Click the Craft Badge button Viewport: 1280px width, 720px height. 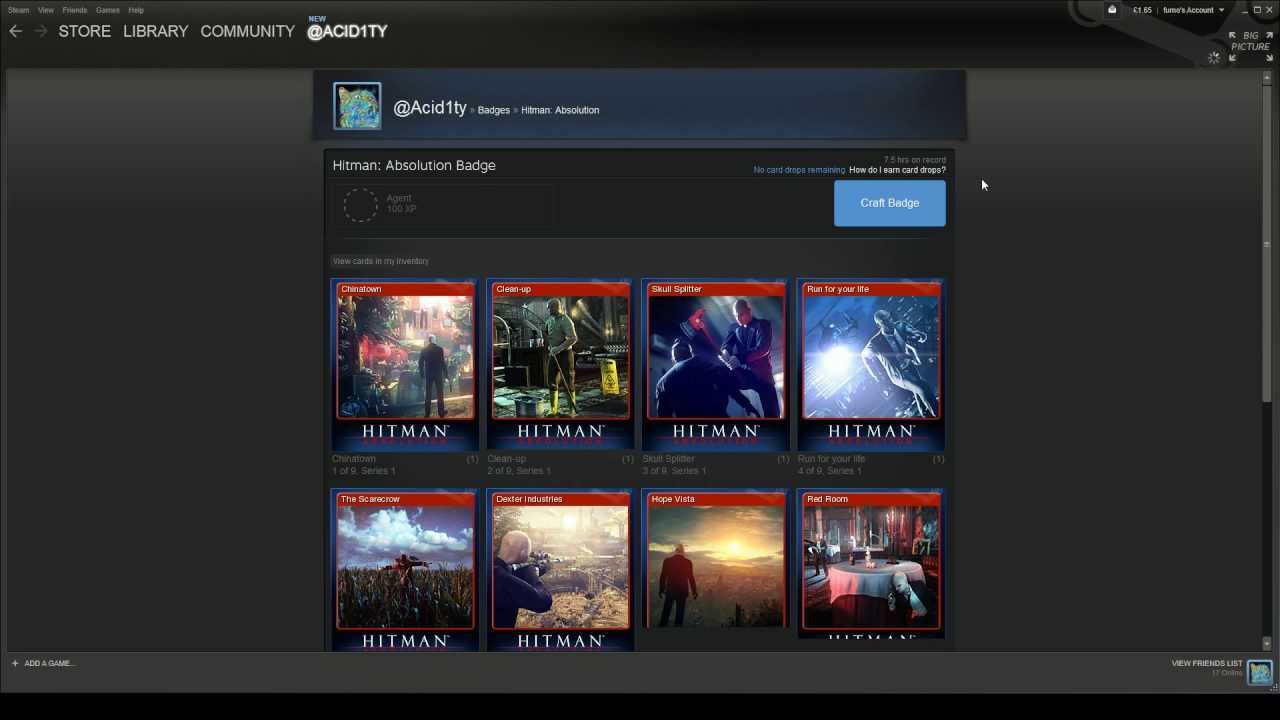click(889, 203)
